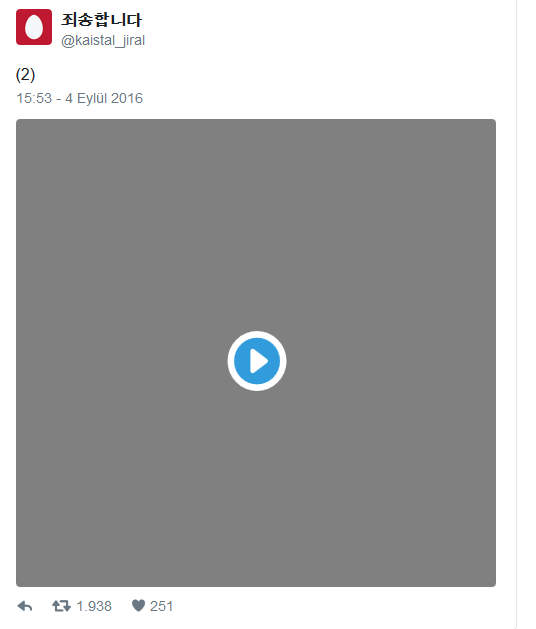This screenshot has width=536, height=629.
Task: Play the embedded tweet video
Action: point(257,361)
